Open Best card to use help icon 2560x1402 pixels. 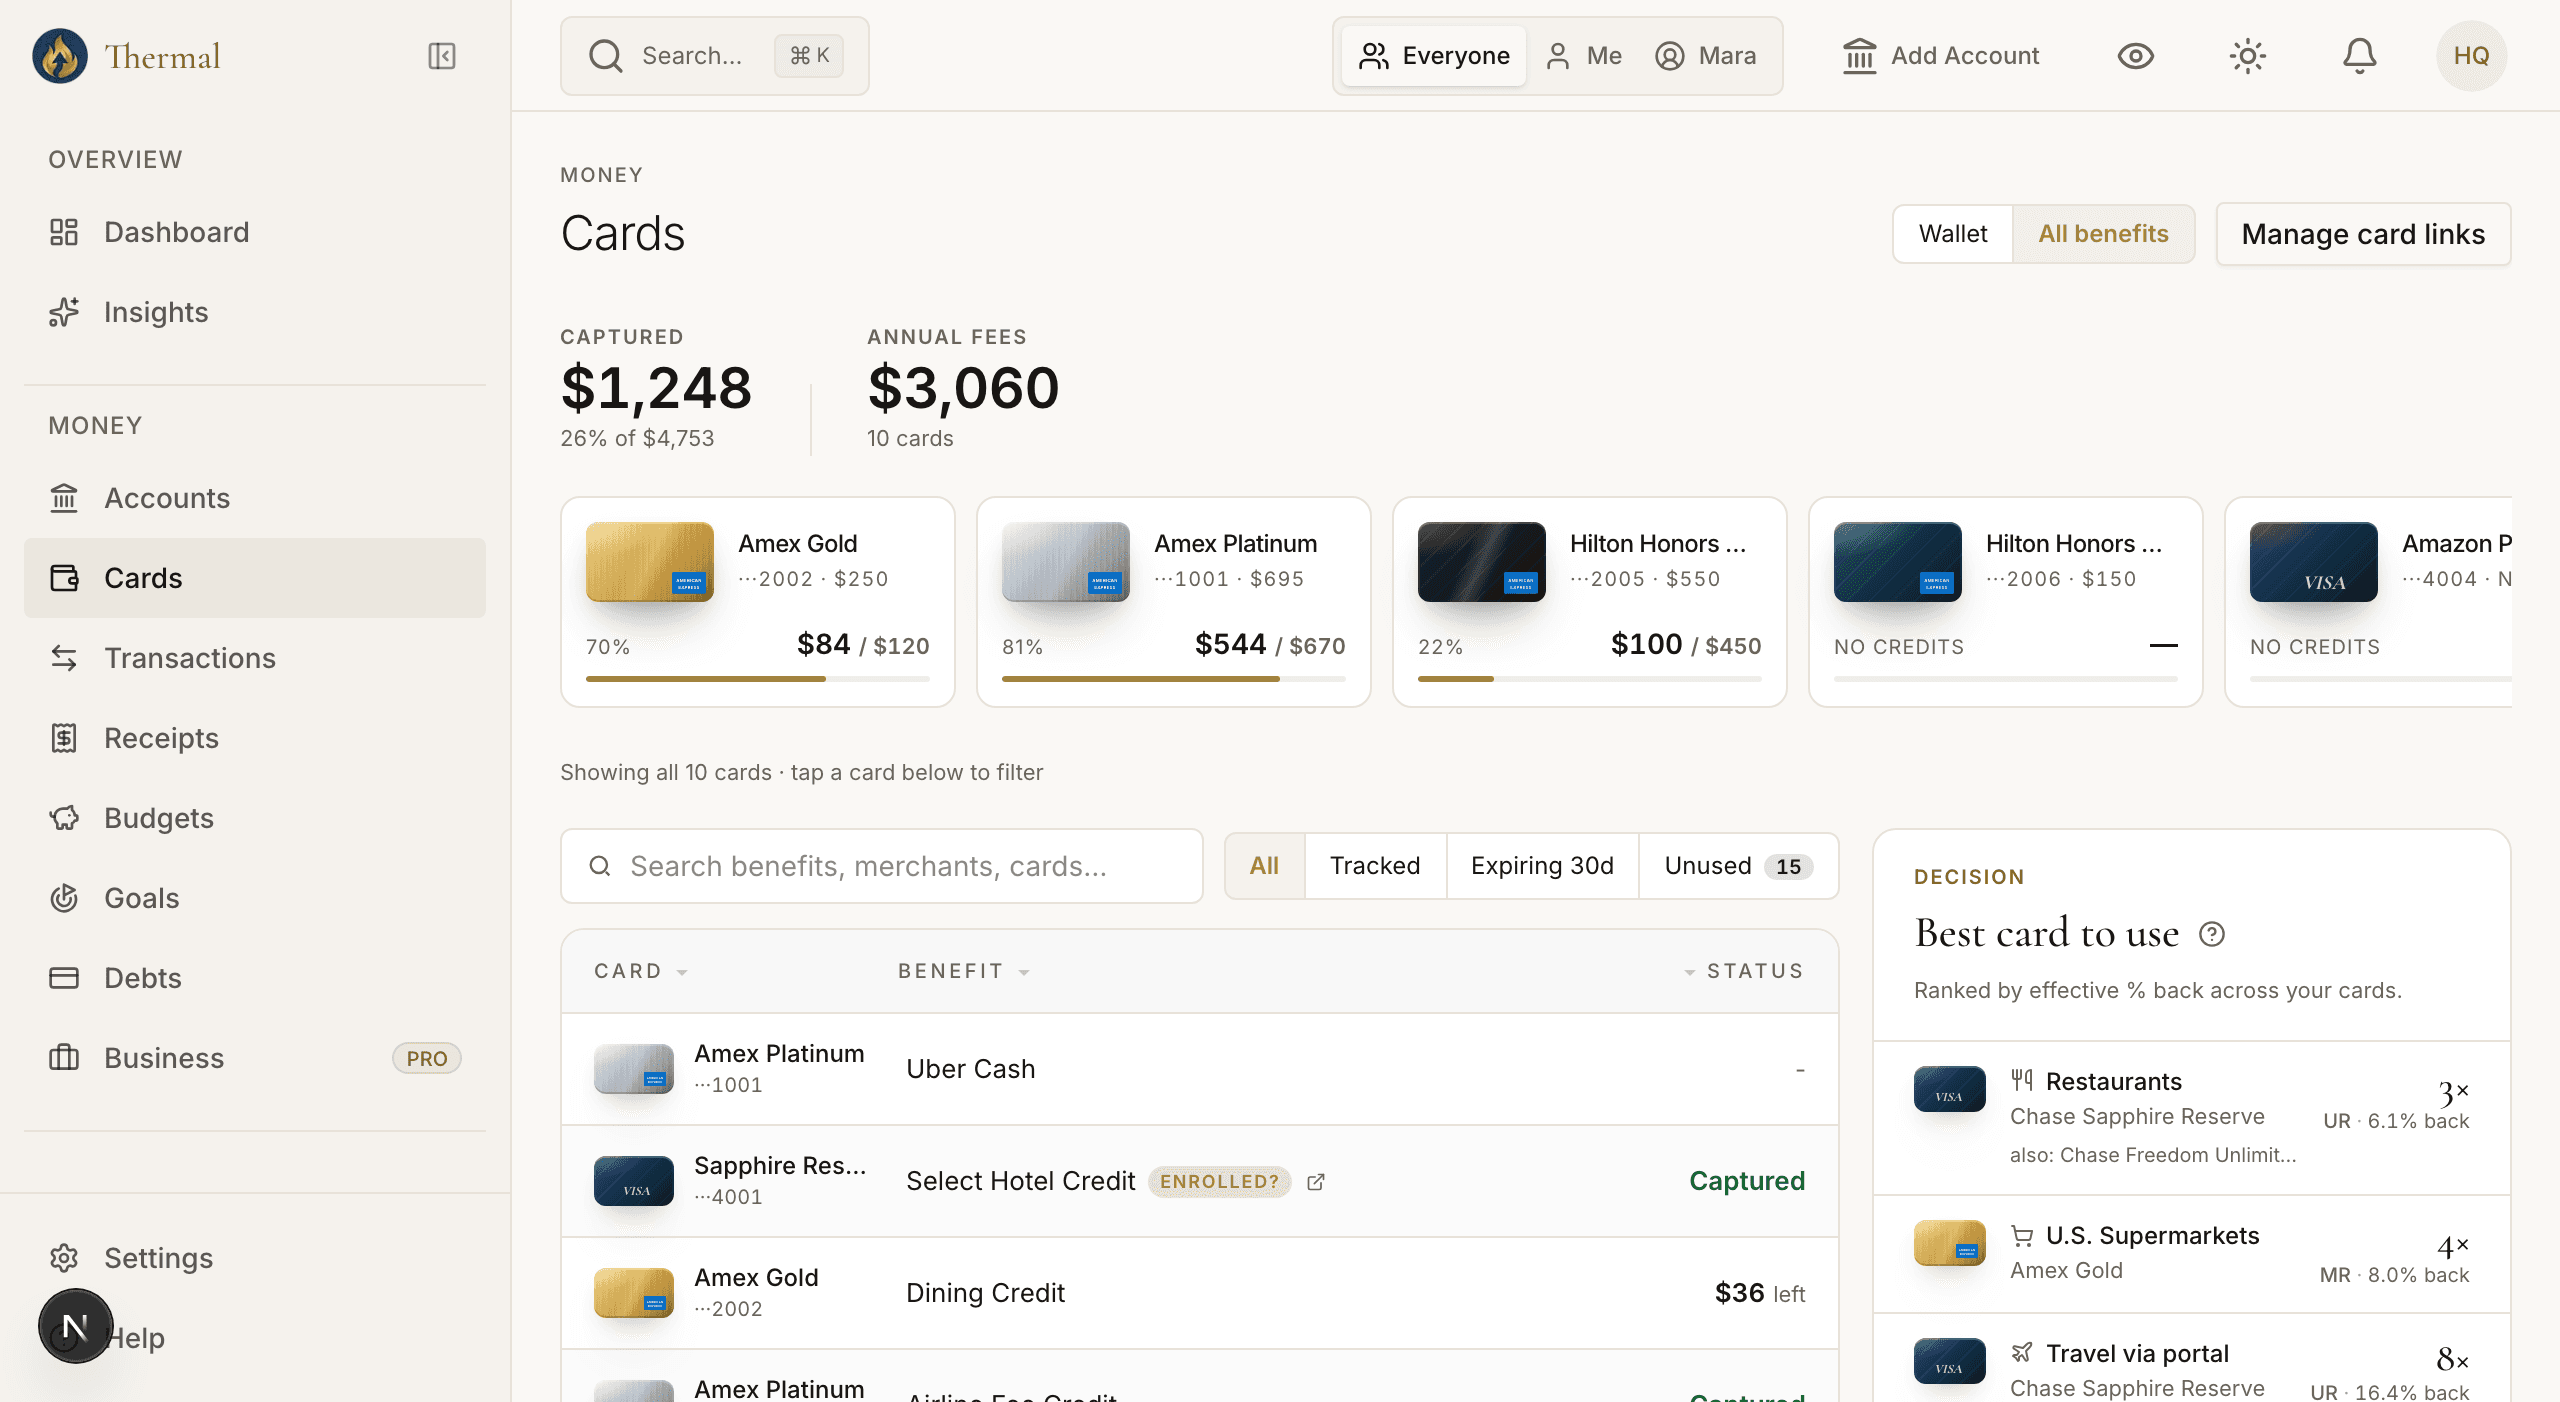pos(2212,934)
